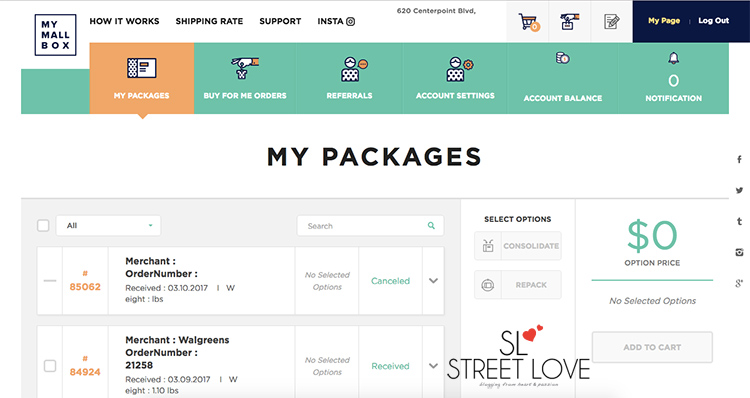This screenshot has height=398, width=750.
Task: Open the notepad edit icon in header
Action: click(x=611, y=22)
